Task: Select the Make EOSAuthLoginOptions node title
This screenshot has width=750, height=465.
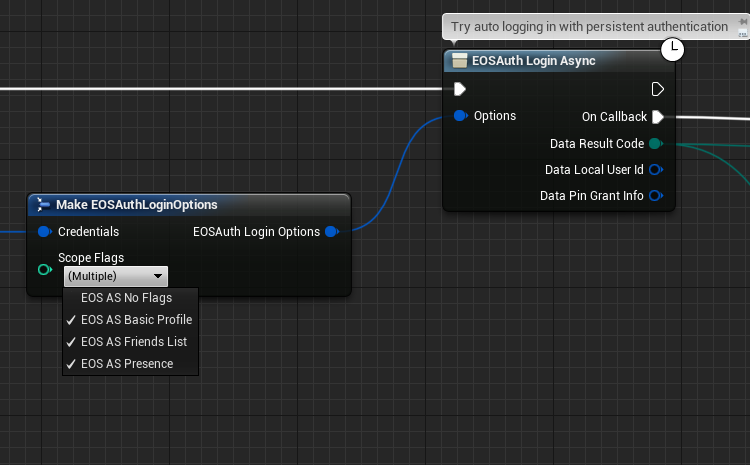Action: (x=136, y=205)
